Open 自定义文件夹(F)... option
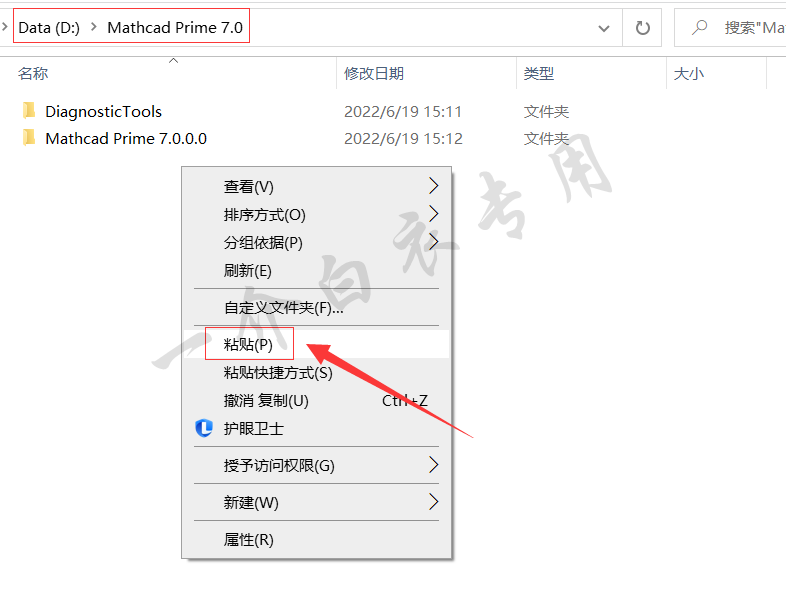The width and height of the screenshot is (786, 589). [x=316, y=307]
